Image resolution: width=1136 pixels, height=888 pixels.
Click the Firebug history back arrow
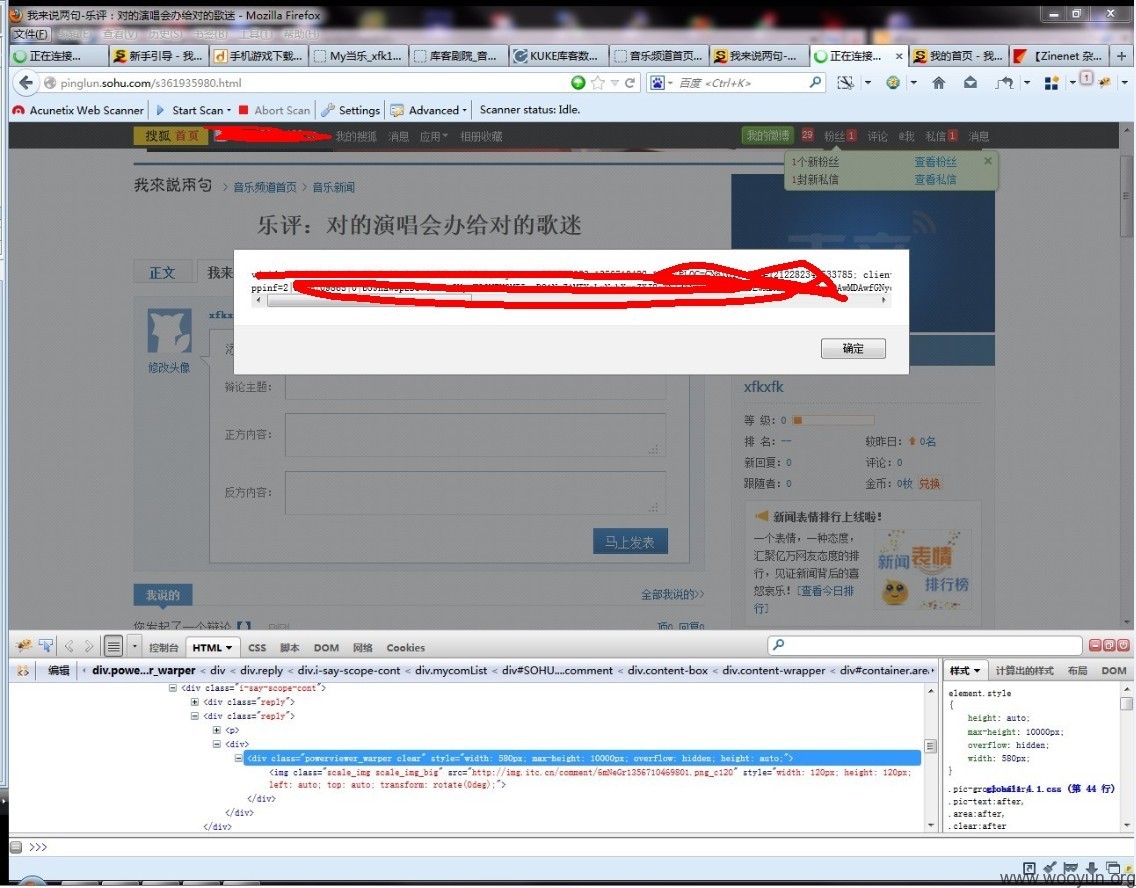pos(70,646)
